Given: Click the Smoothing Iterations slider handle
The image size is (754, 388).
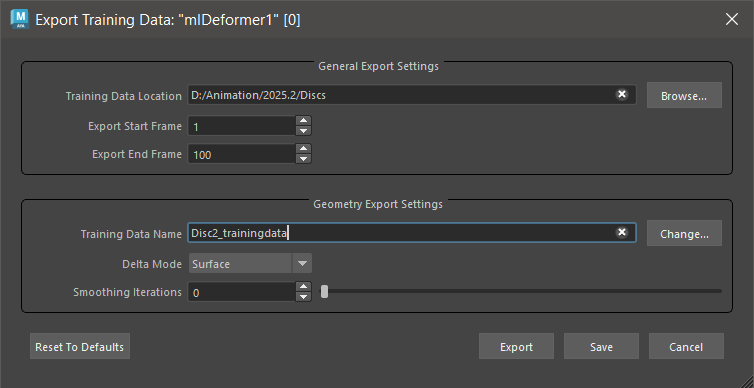Looking at the screenshot, I should pyautogui.click(x=325, y=291).
